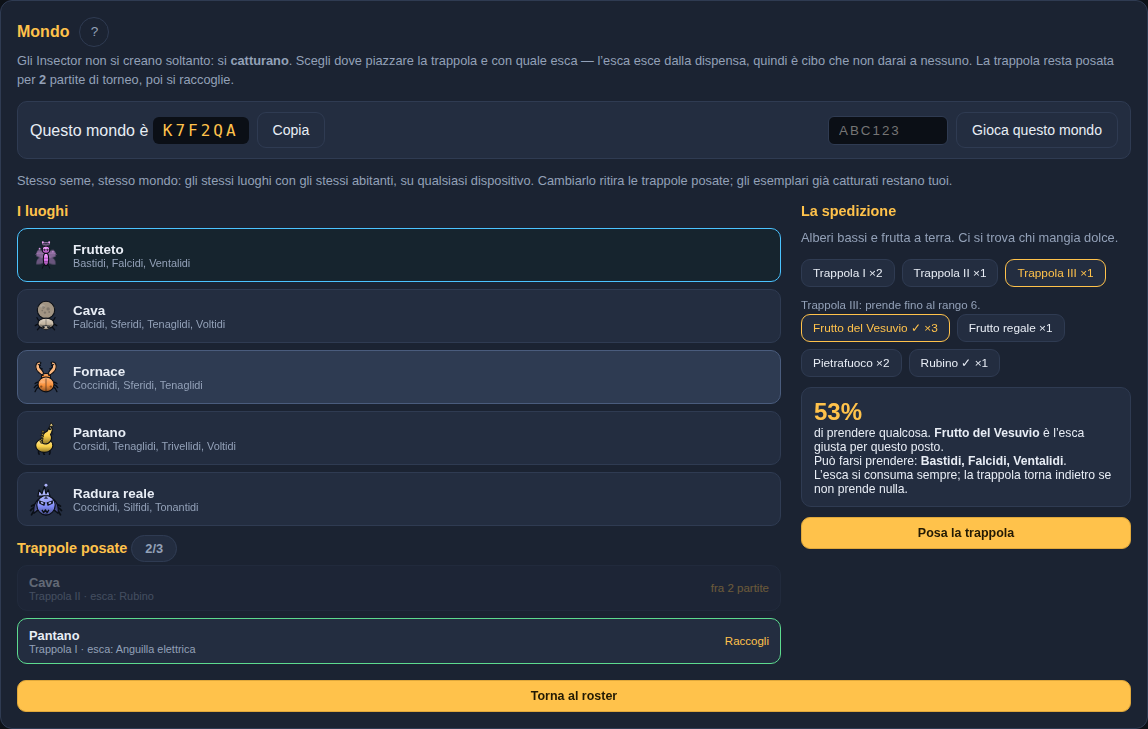Select the Frutteto location row
Screen dimensions: 1148x729
point(399,255)
